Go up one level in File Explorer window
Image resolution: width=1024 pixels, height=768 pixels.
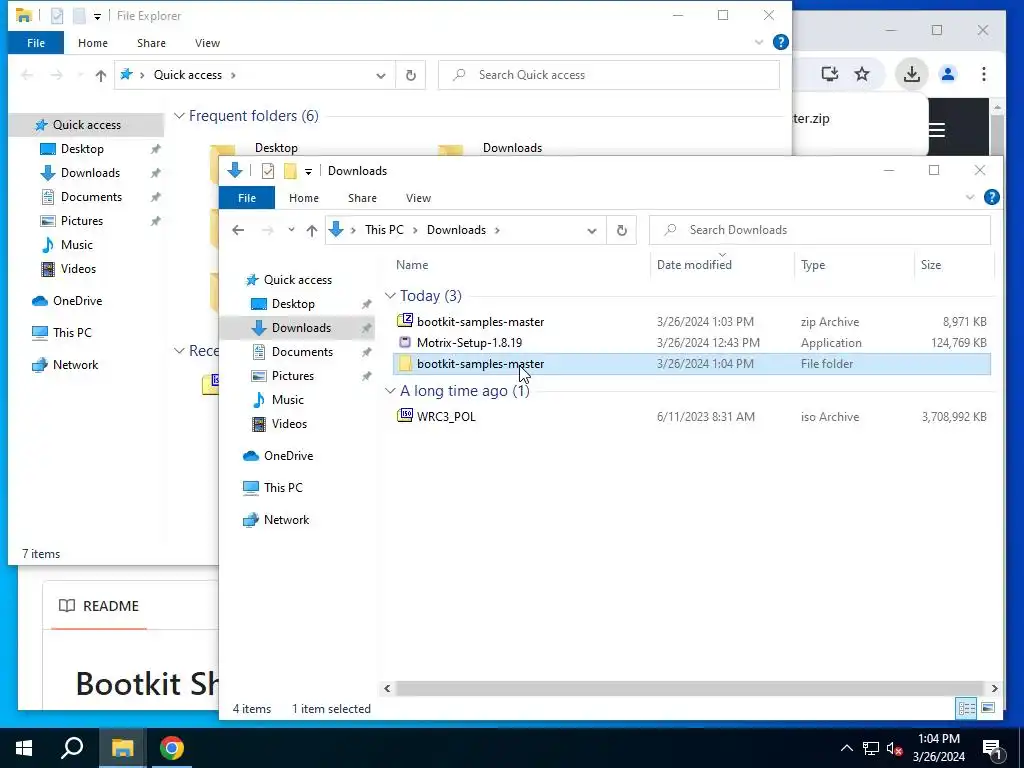click(x=101, y=75)
